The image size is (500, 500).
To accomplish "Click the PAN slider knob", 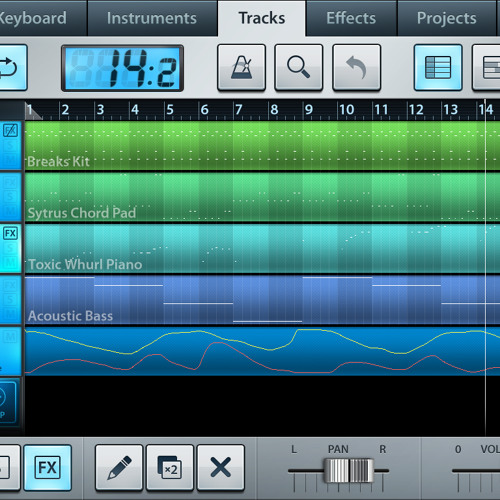I will [x=349, y=470].
